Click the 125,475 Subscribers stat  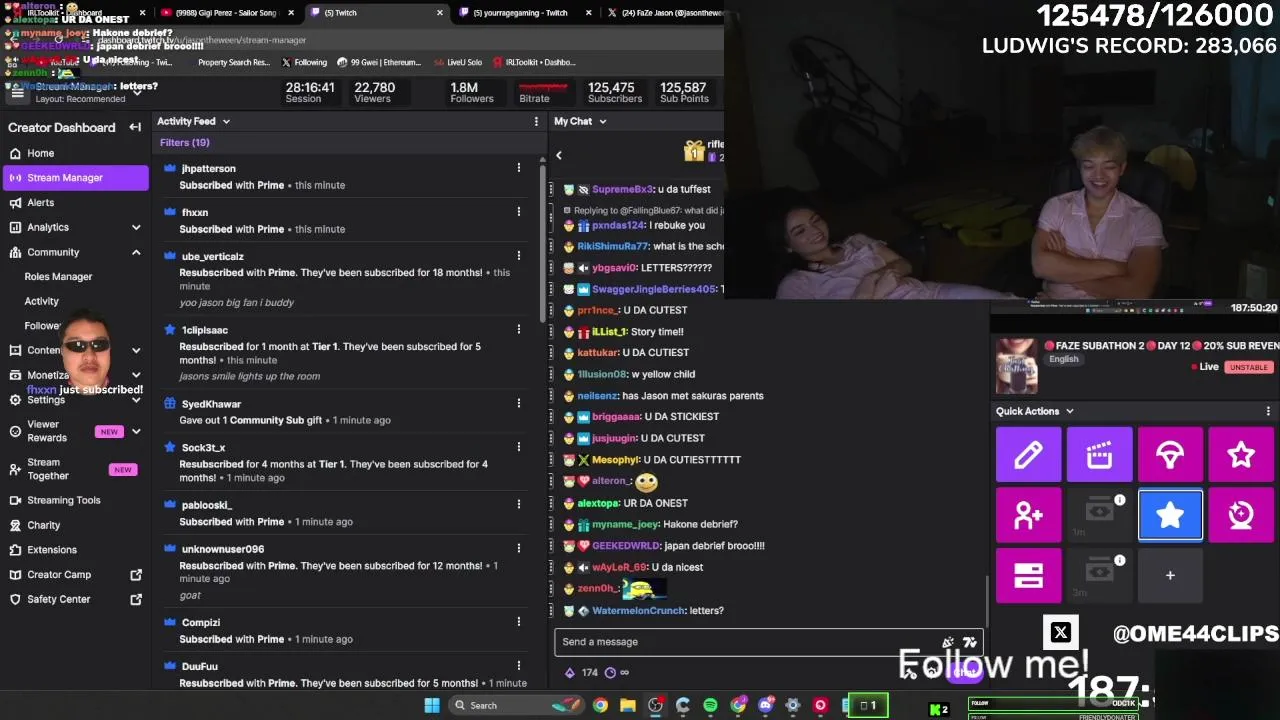[x=614, y=92]
